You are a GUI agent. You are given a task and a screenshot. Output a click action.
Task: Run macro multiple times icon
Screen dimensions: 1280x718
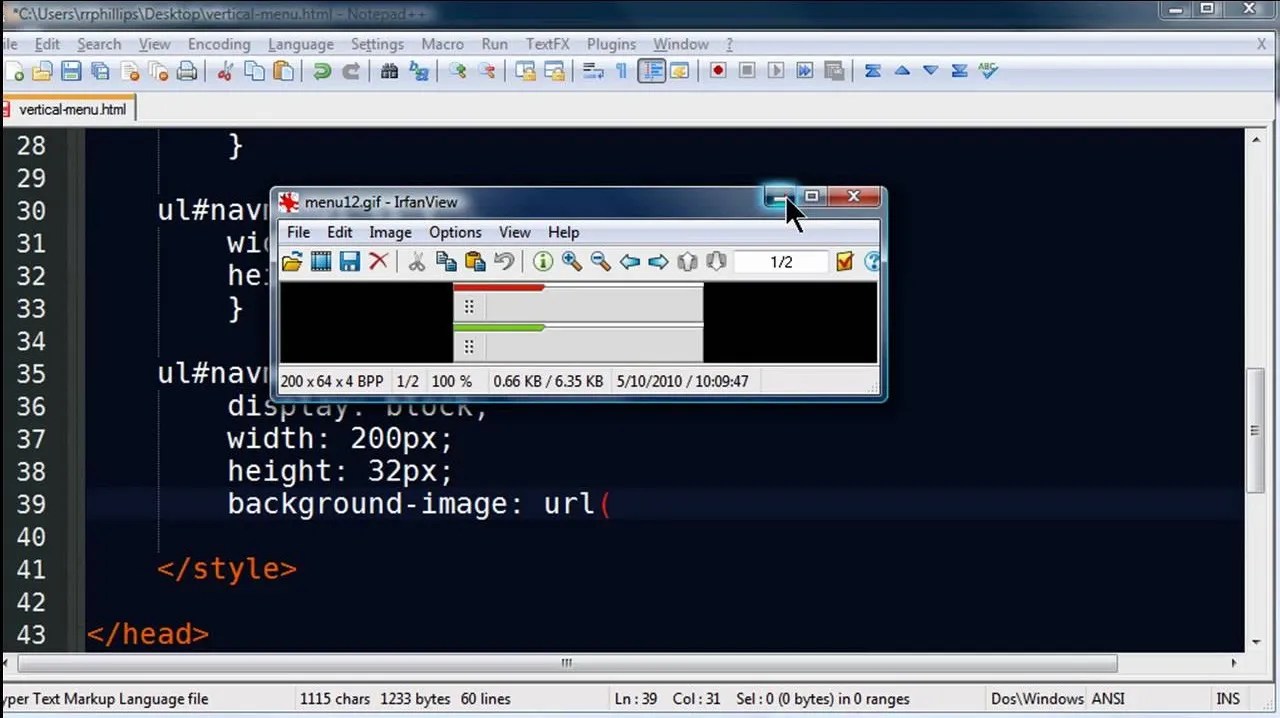[x=805, y=71]
